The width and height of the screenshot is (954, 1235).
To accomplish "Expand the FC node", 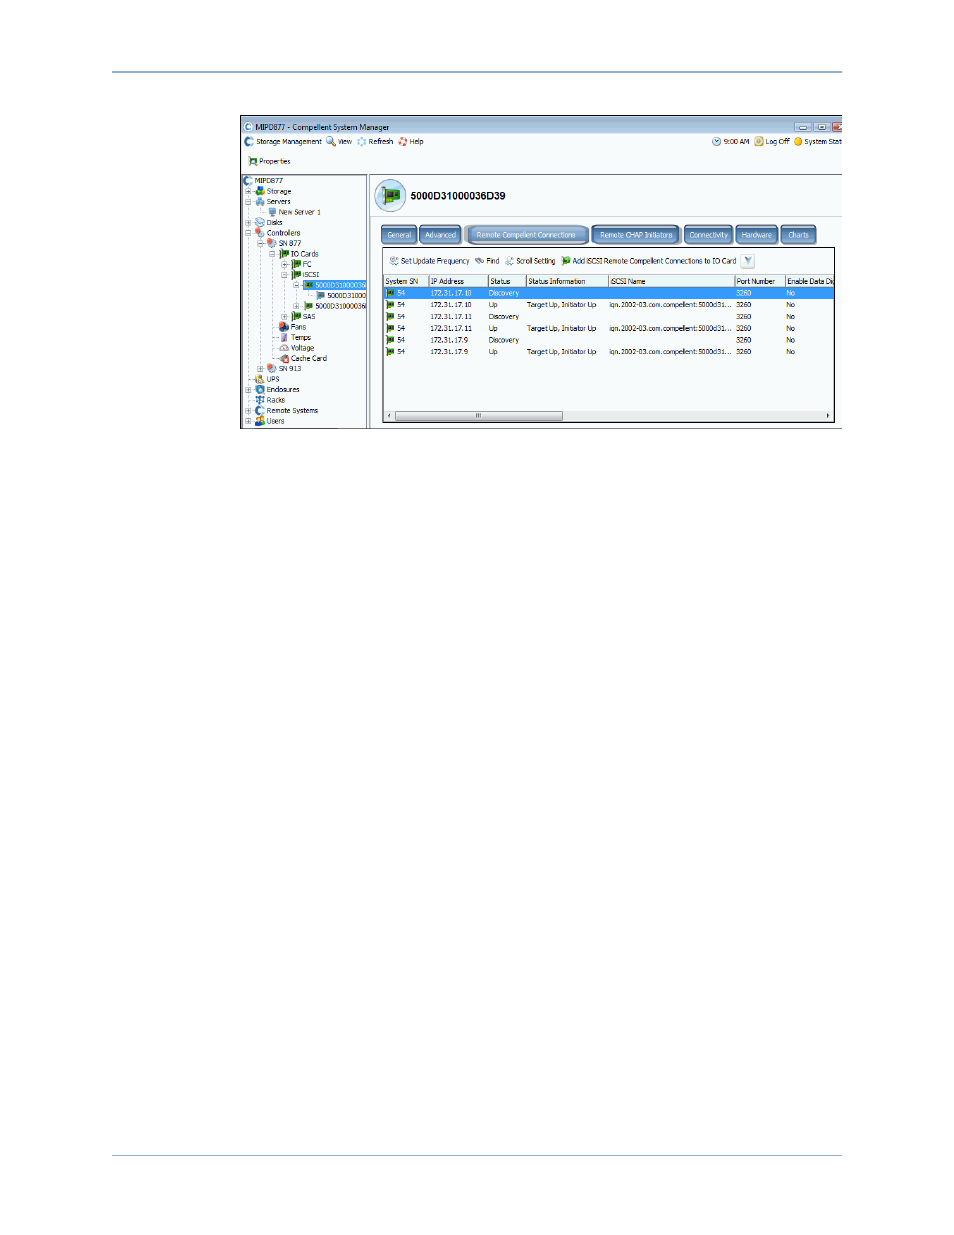I will point(285,264).
